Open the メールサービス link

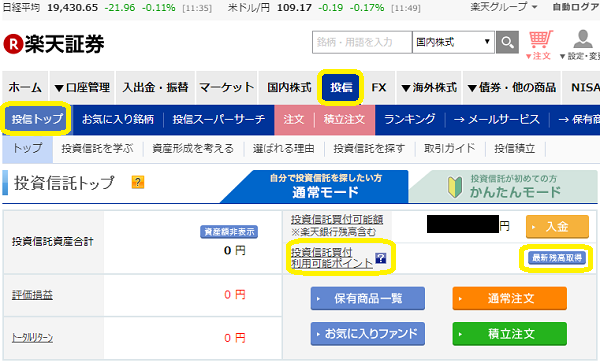coord(497,119)
